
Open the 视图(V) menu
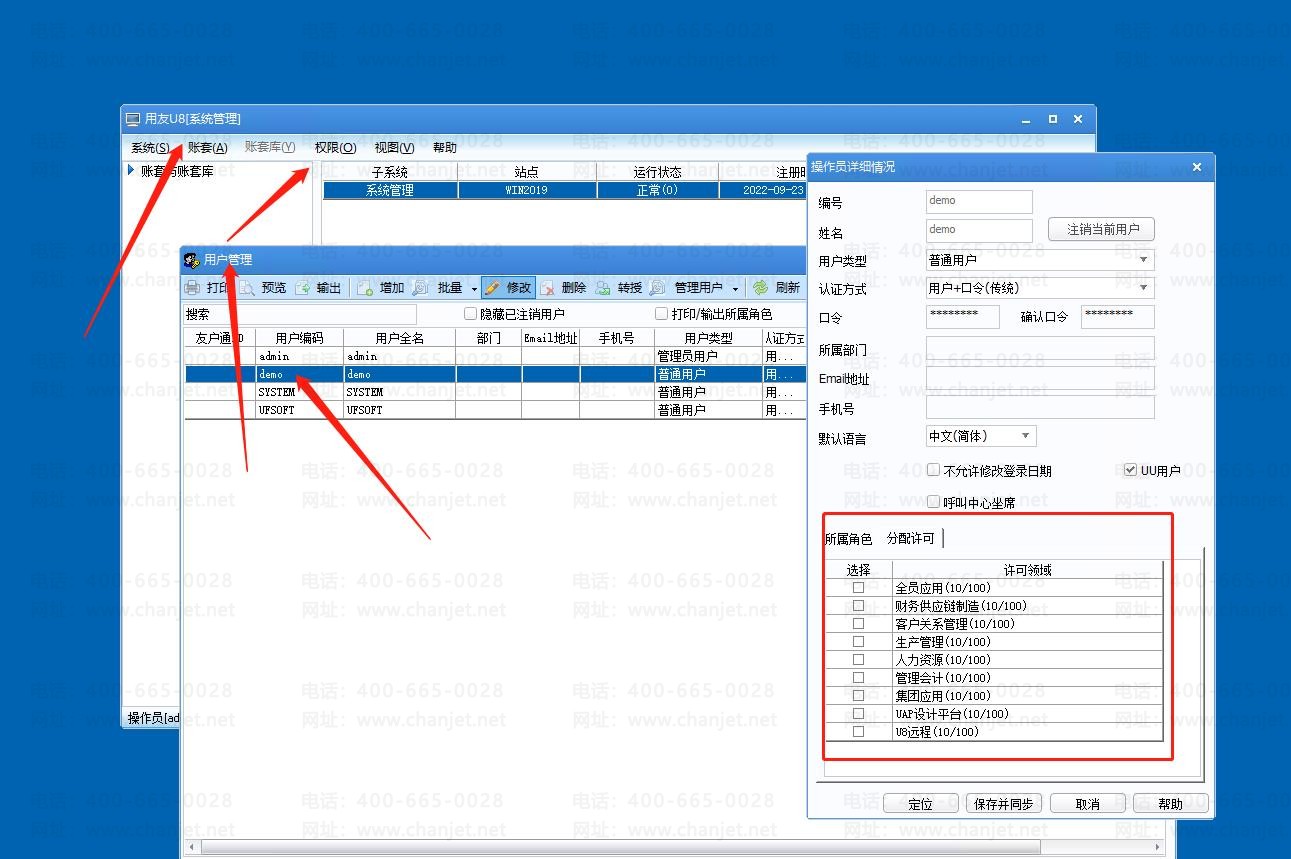(394, 147)
